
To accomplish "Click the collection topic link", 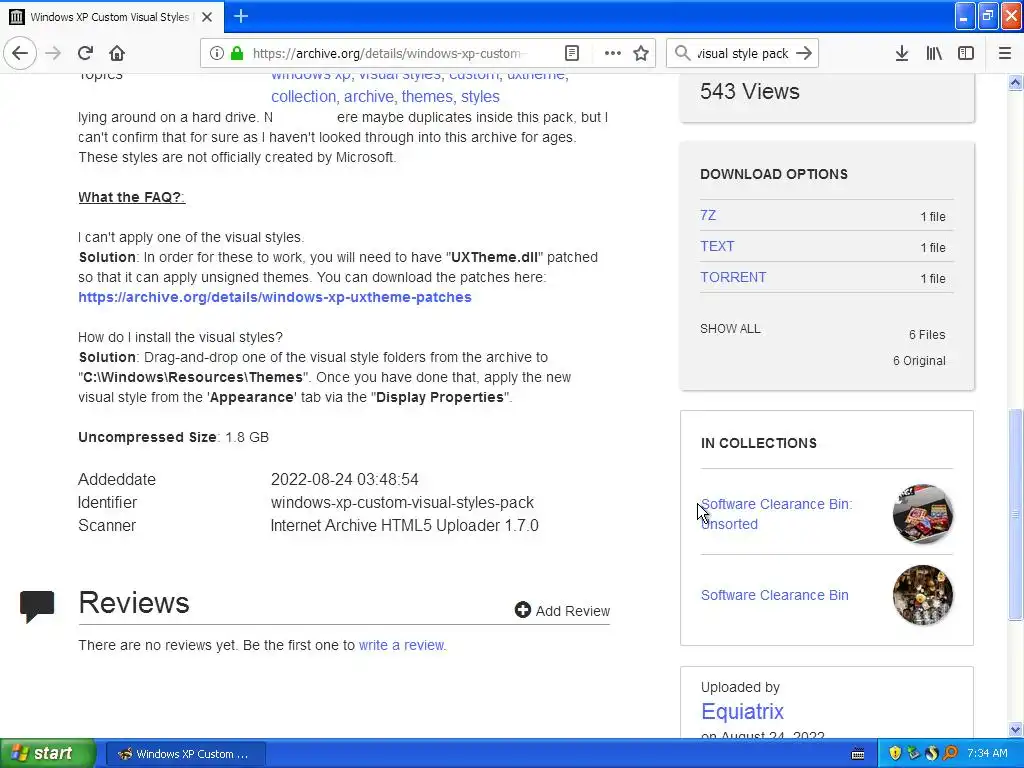I will pos(303,97).
